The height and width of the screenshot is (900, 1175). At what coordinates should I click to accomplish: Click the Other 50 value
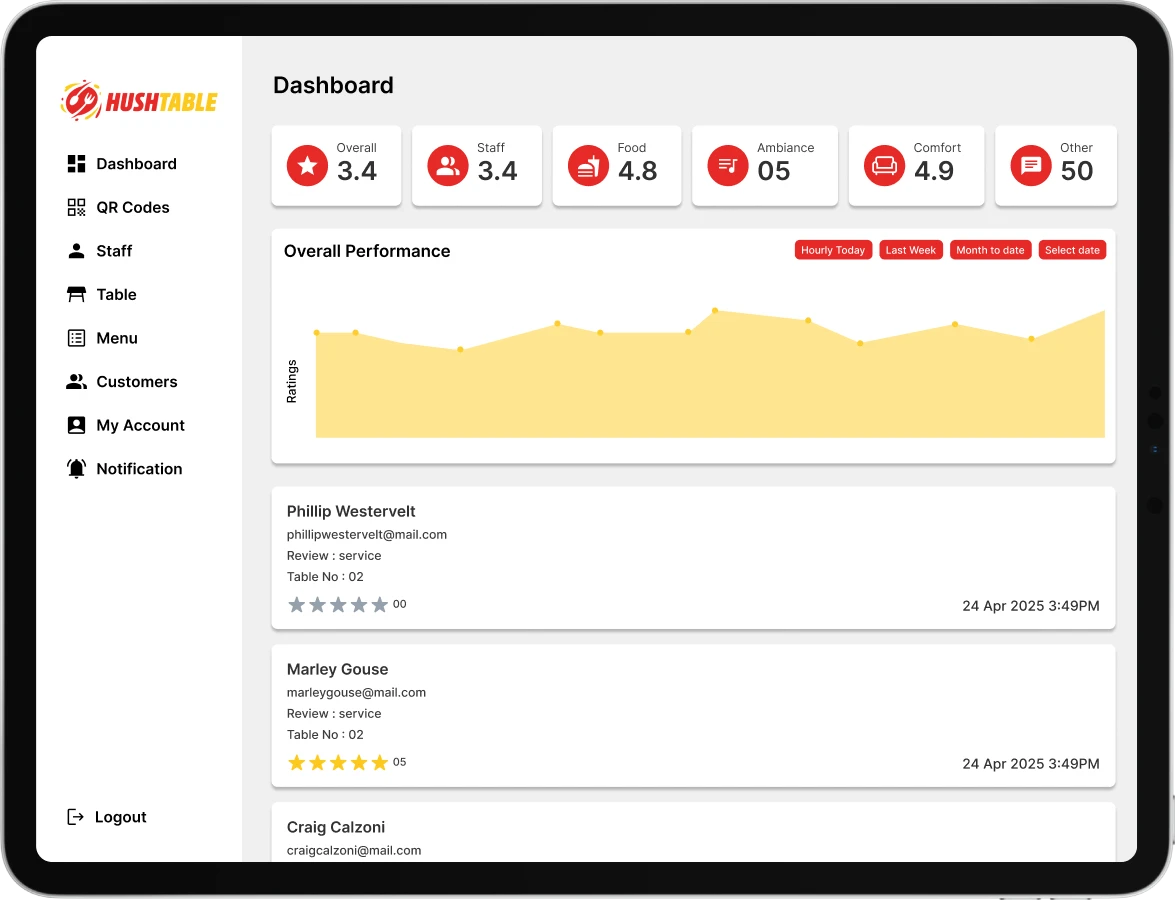pos(1077,171)
